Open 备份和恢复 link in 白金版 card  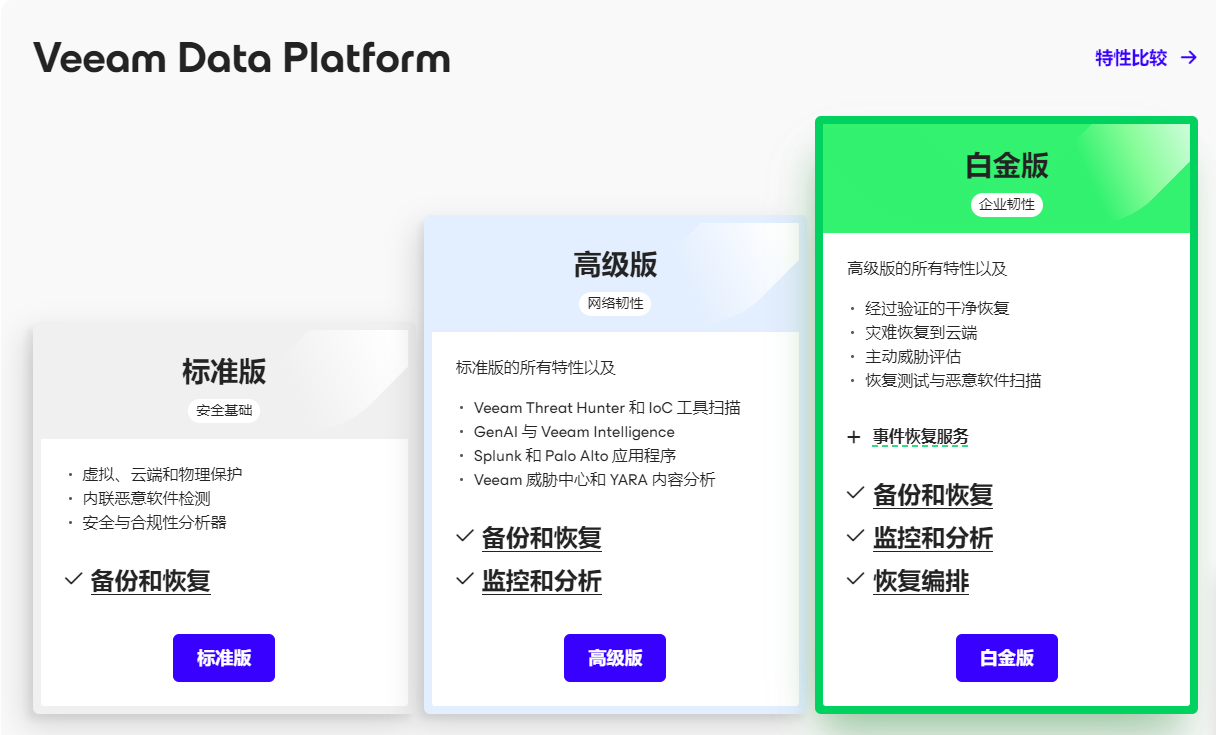pyautogui.click(x=933, y=495)
